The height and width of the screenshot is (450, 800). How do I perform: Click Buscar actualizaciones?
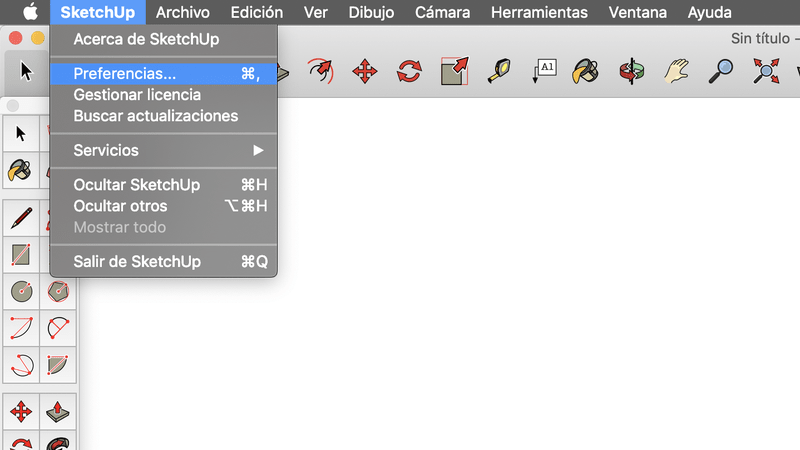click(x=164, y=116)
